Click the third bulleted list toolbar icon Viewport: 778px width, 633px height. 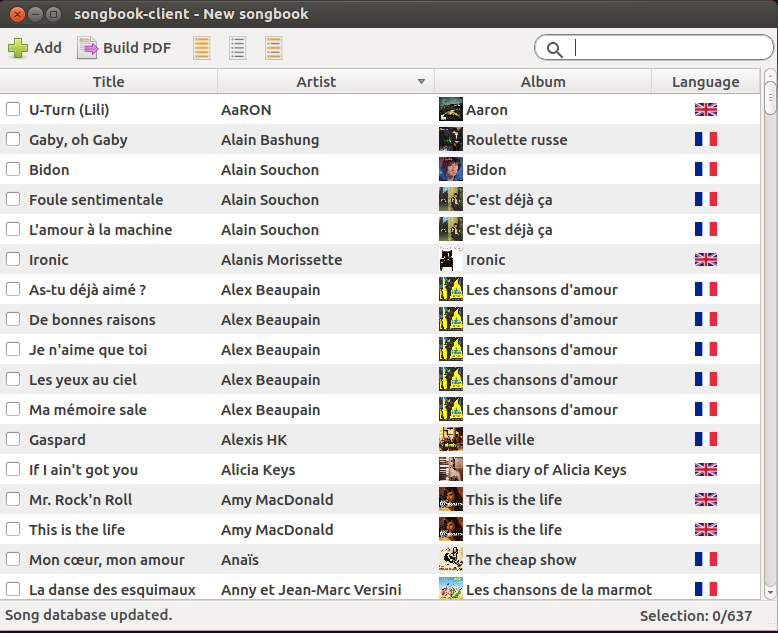274,48
